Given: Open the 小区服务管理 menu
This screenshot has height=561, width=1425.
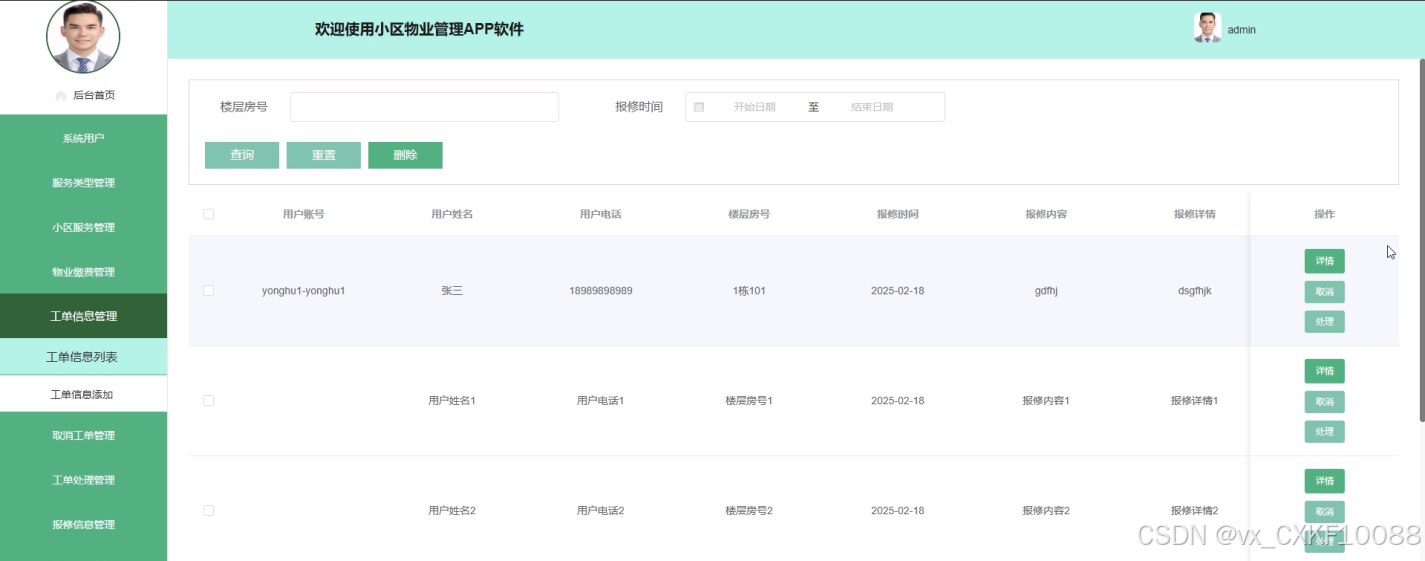Looking at the screenshot, I should click(83, 227).
